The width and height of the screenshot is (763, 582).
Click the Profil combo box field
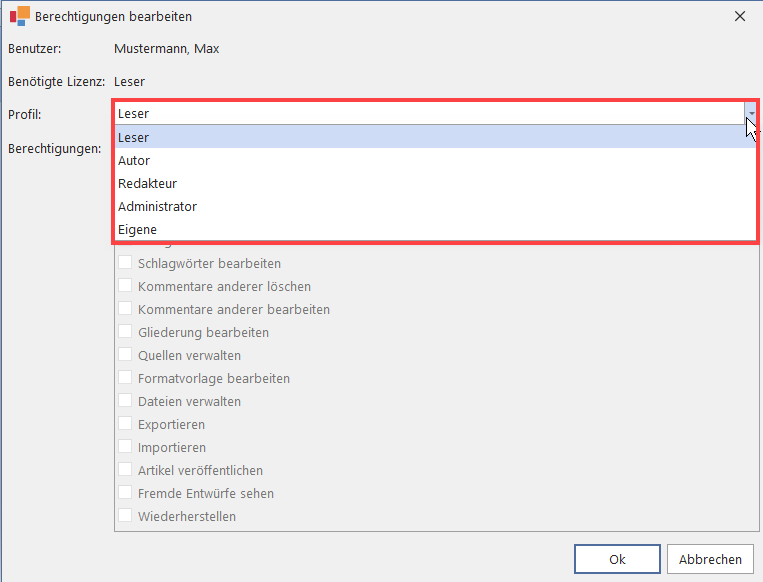pos(428,113)
